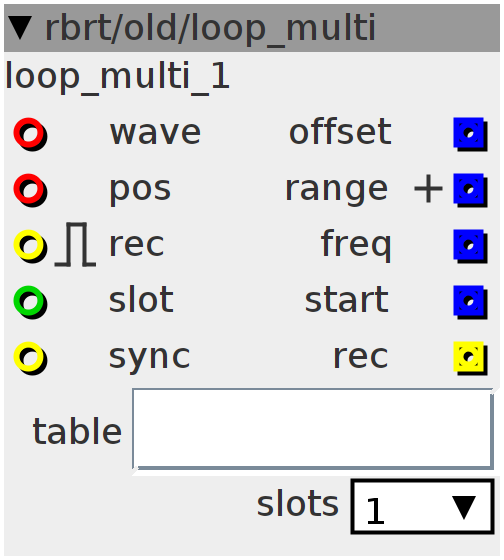
Task: Click the red wave inlet port
Action: click(x=30, y=134)
